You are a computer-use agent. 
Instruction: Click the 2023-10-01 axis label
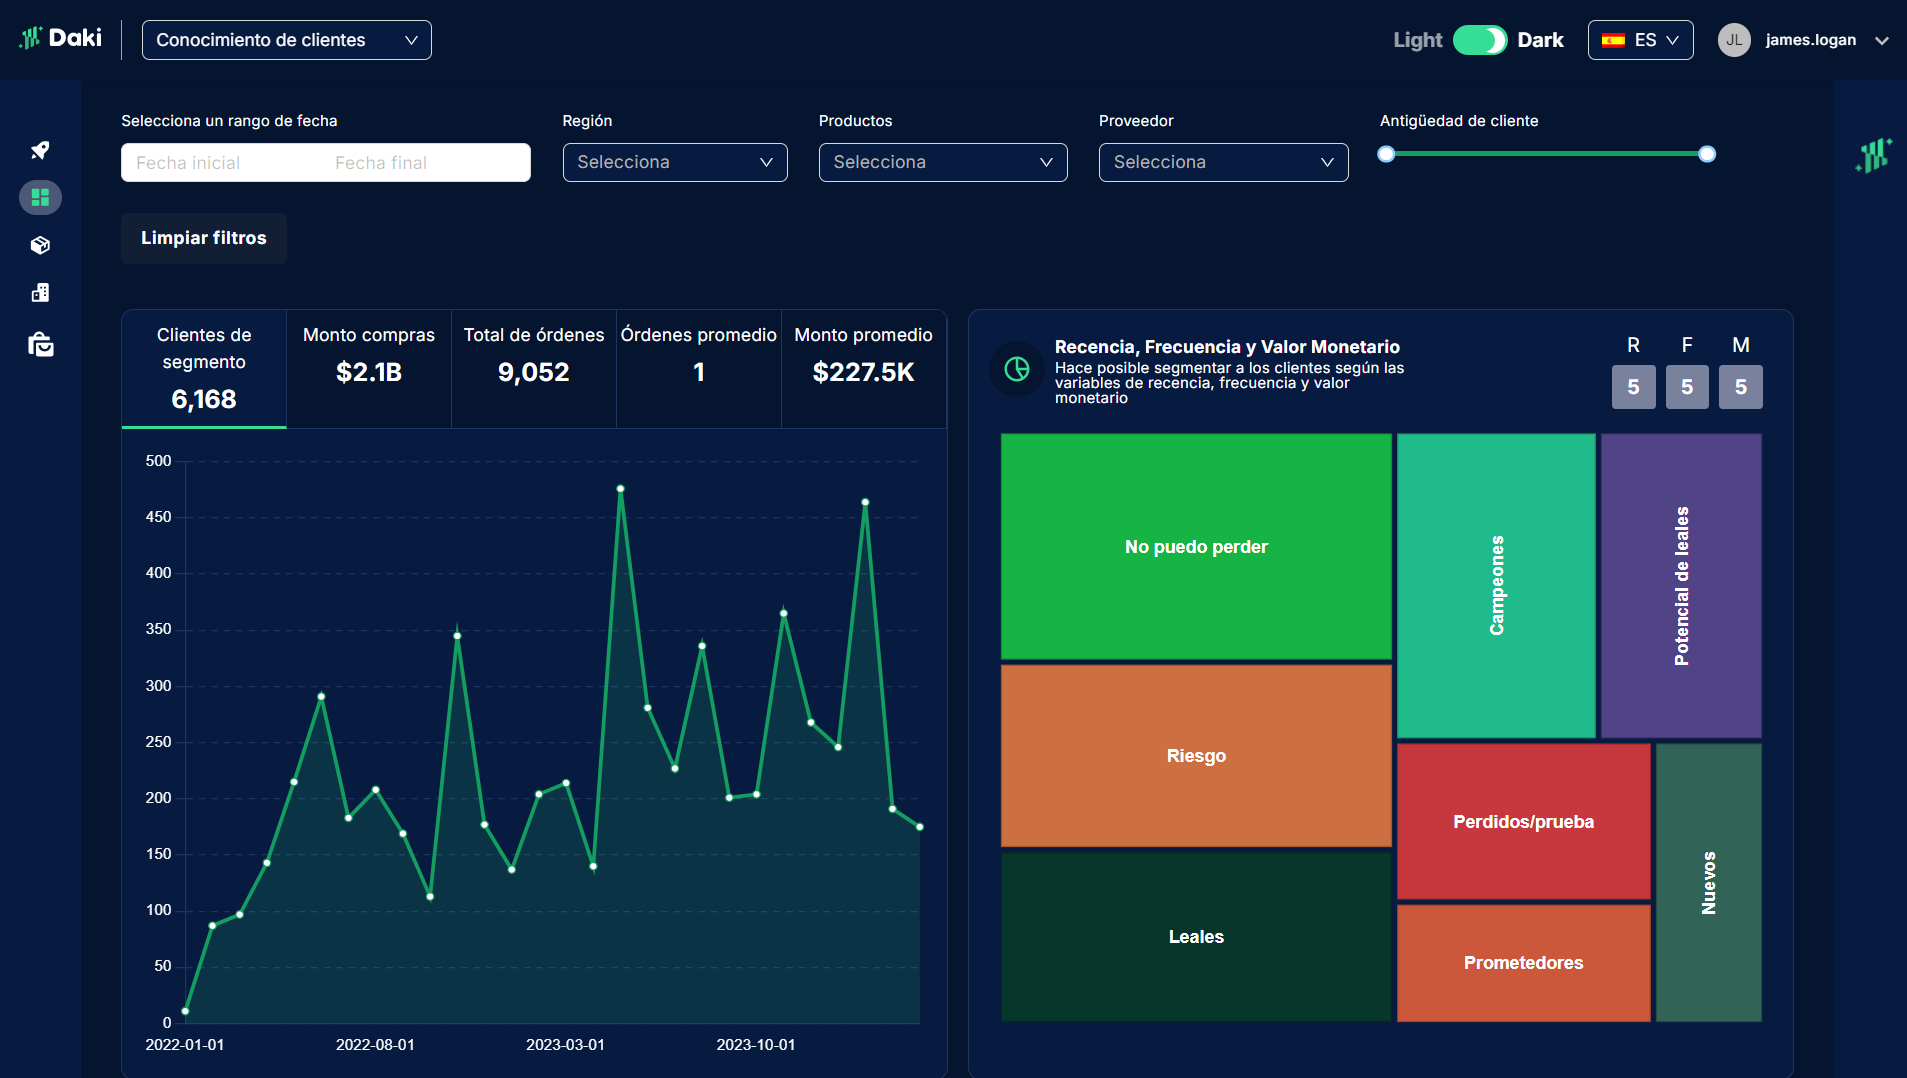(x=756, y=1045)
